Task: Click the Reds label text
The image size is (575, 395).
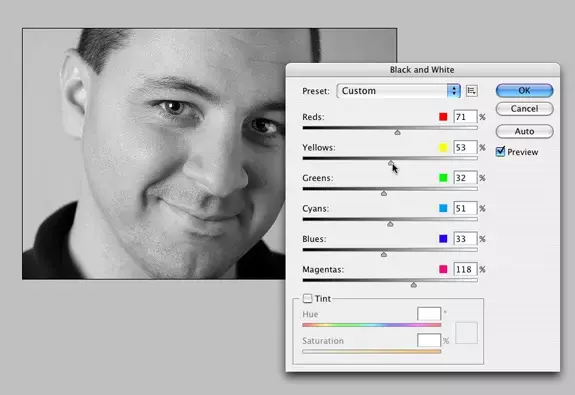Action: [x=313, y=117]
